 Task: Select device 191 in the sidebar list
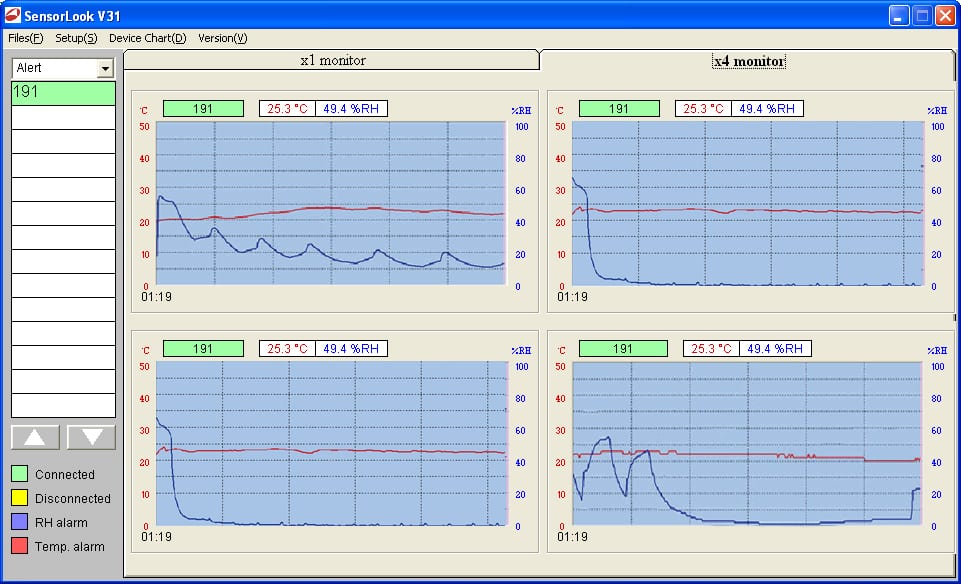point(63,92)
